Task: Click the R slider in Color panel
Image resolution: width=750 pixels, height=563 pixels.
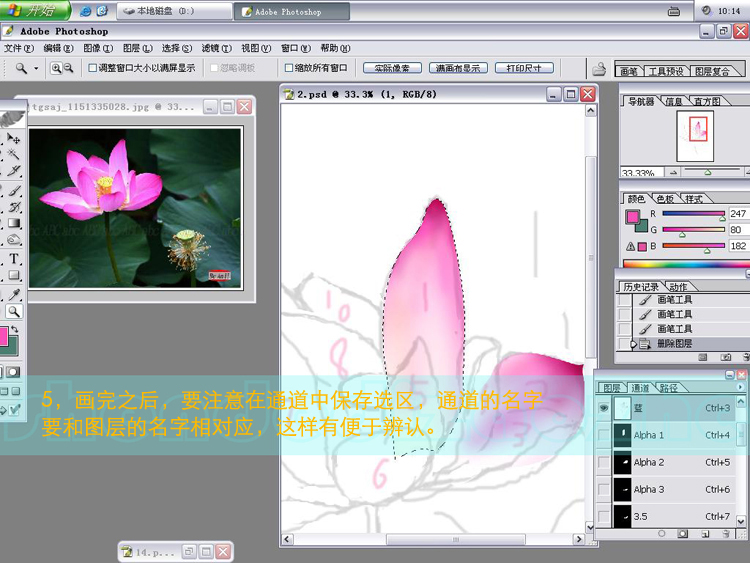Action: (x=693, y=214)
